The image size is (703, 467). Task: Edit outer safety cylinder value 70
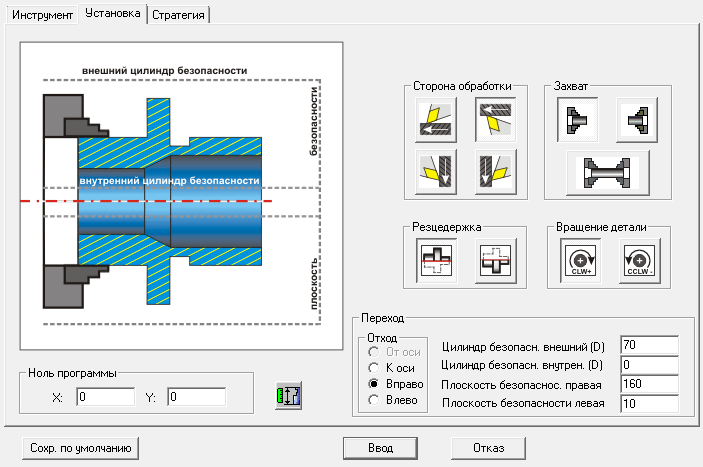click(x=650, y=345)
